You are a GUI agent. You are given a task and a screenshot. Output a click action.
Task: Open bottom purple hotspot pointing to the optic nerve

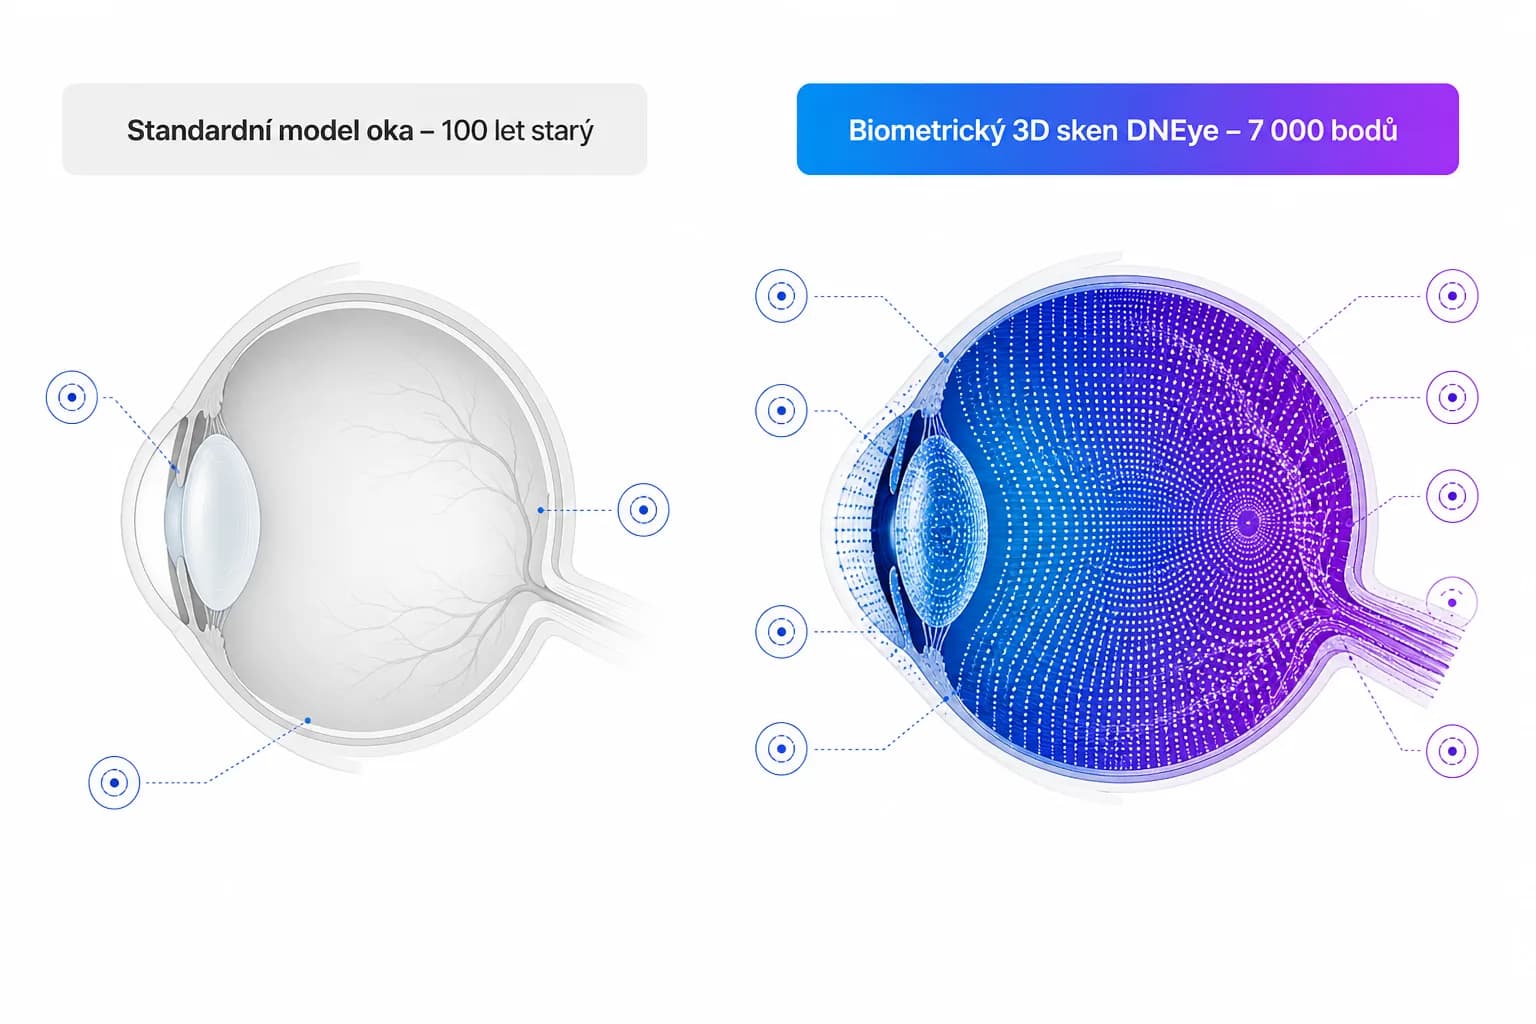[x=1452, y=750]
